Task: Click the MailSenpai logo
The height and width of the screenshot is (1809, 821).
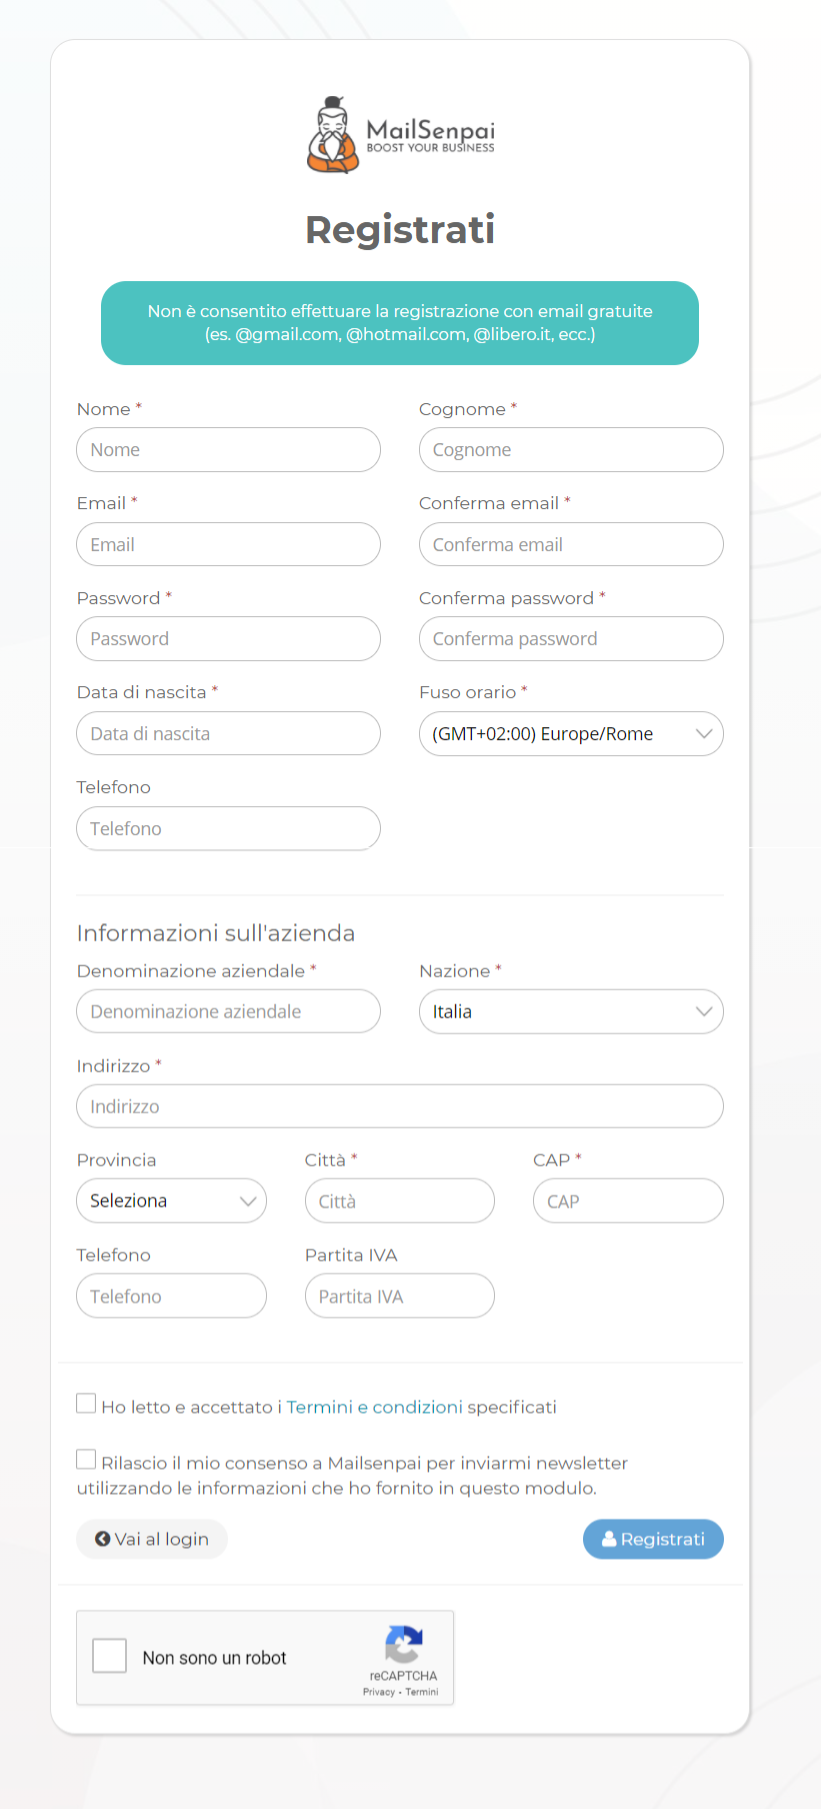Action: 400,135
